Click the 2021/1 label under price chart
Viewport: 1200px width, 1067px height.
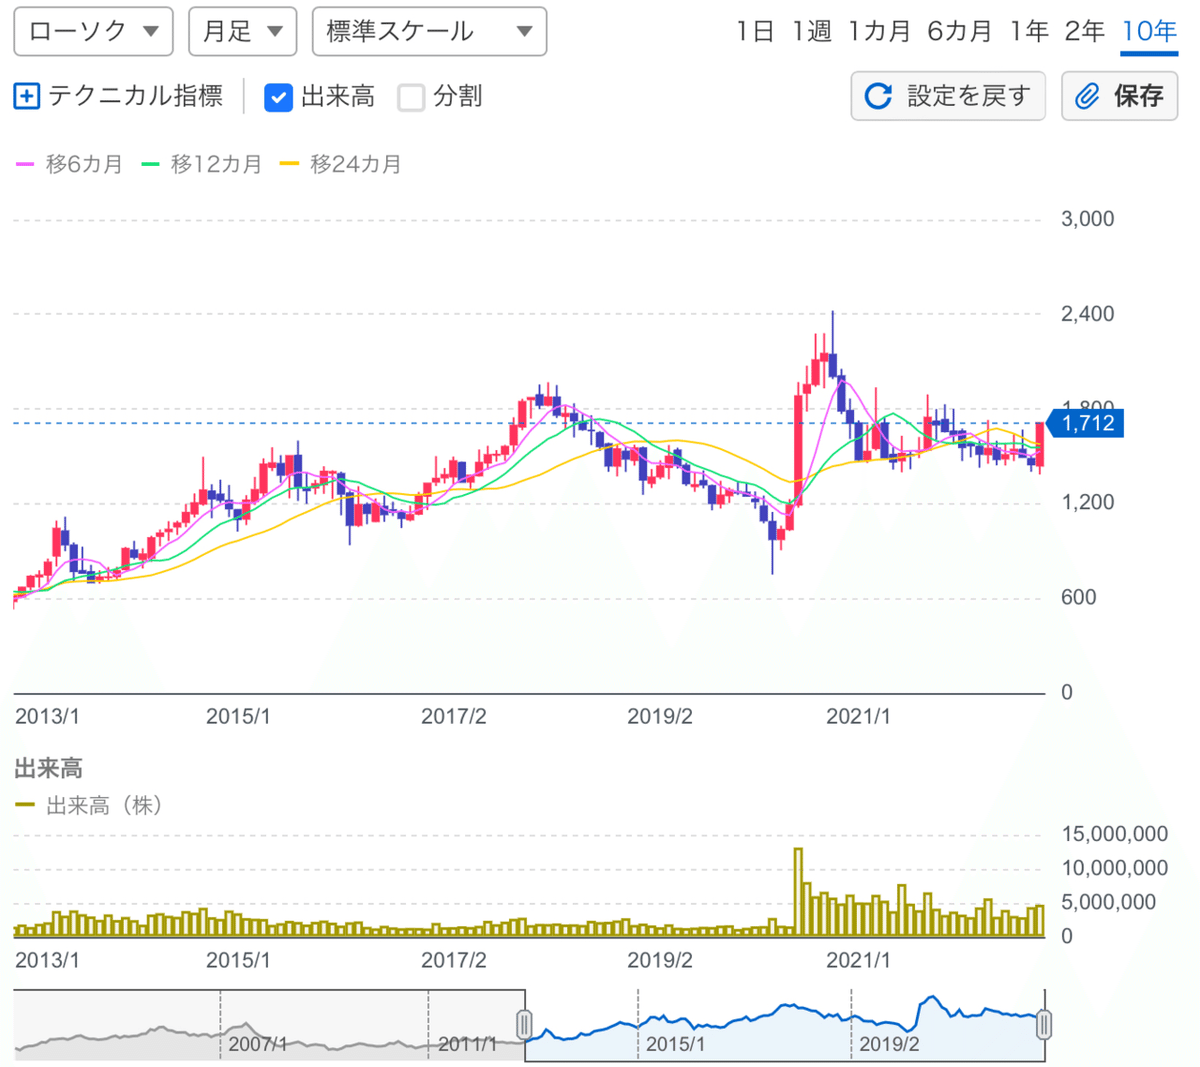(858, 717)
